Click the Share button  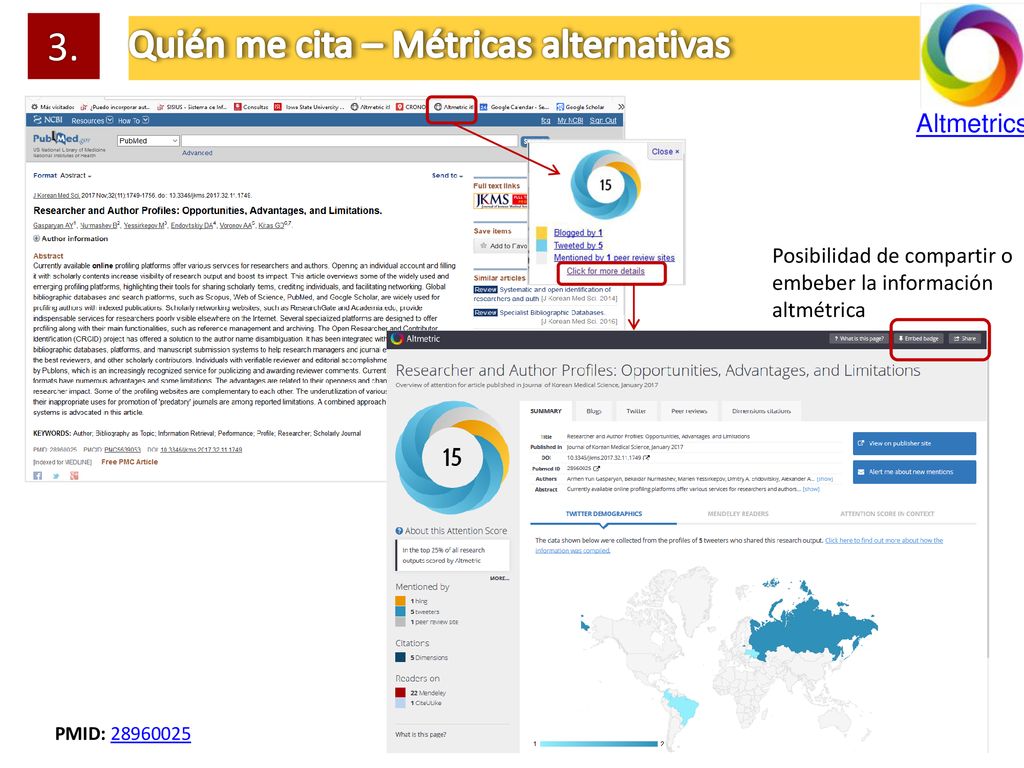click(x=965, y=338)
